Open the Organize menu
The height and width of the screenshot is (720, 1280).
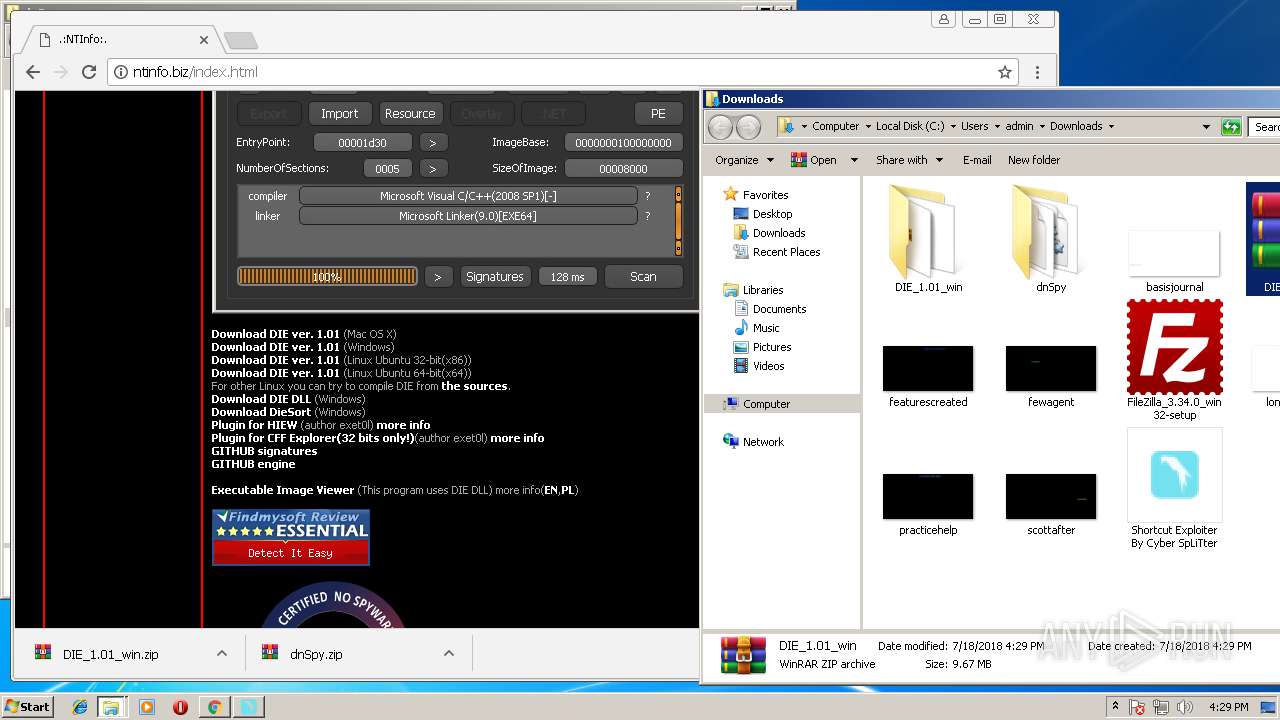(744, 160)
